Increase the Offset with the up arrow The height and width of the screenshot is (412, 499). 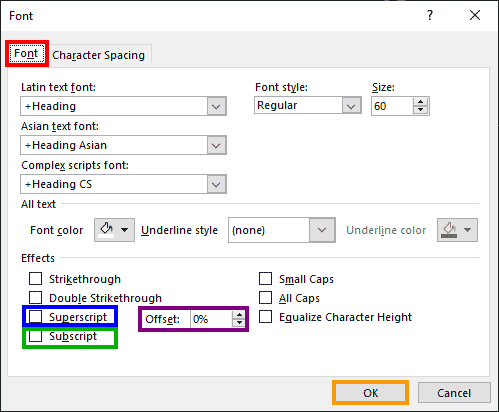click(x=239, y=315)
